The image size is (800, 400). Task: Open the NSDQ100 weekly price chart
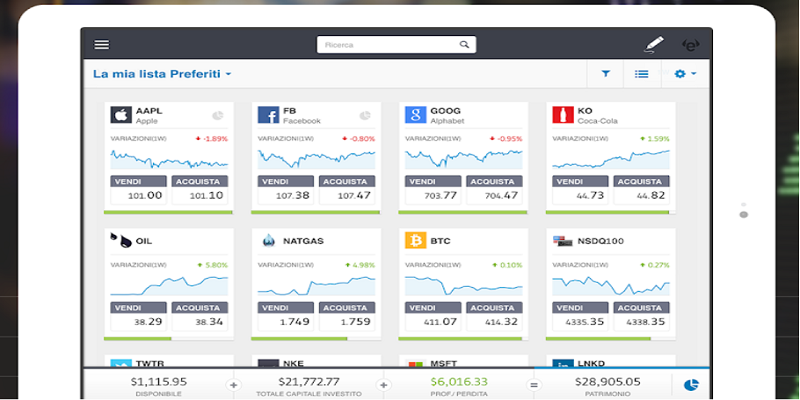611,285
